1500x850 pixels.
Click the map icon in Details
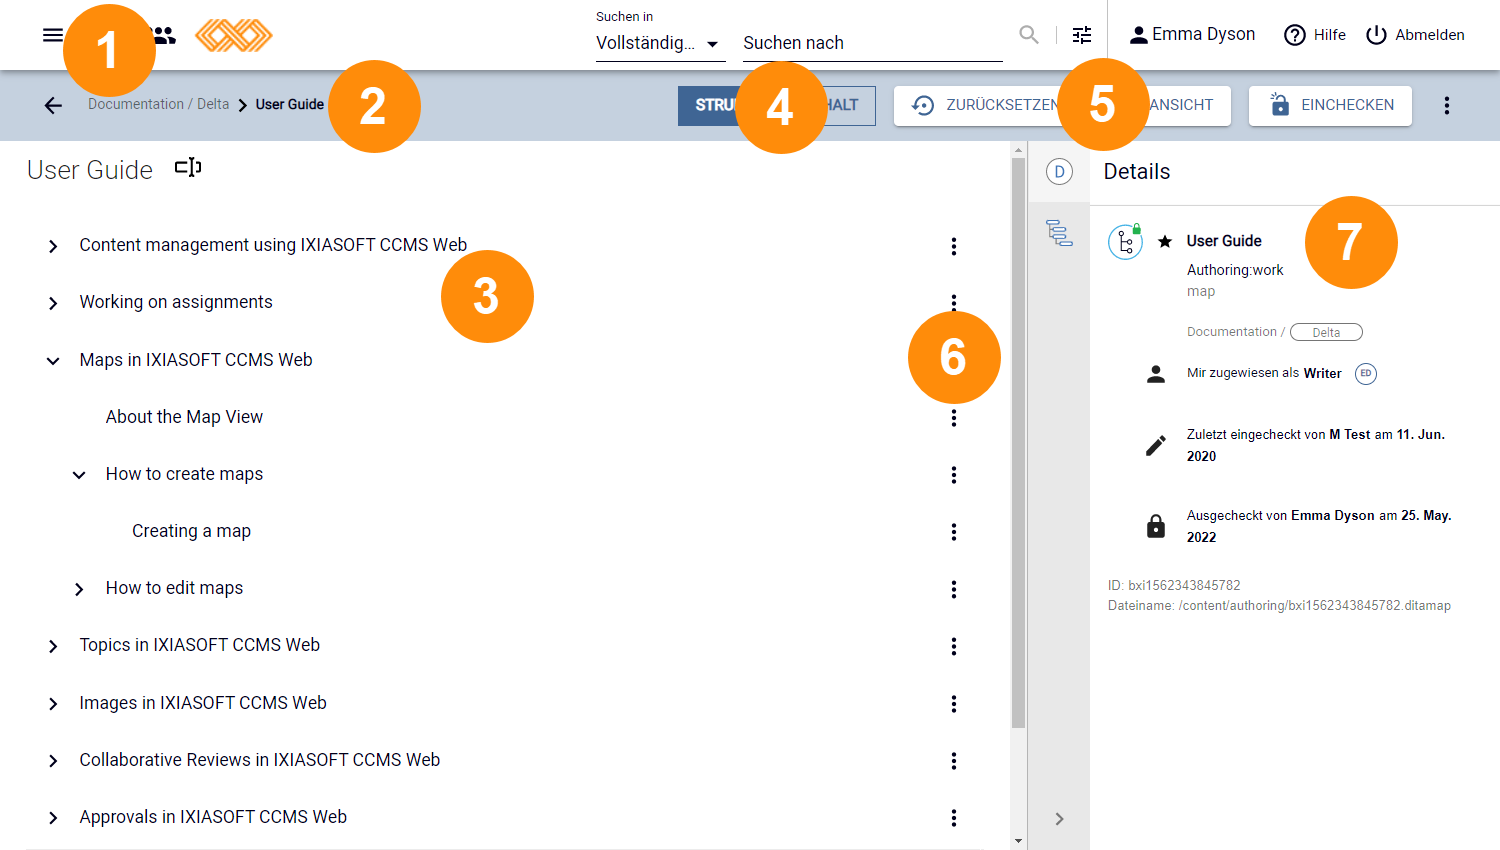pos(1125,242)
